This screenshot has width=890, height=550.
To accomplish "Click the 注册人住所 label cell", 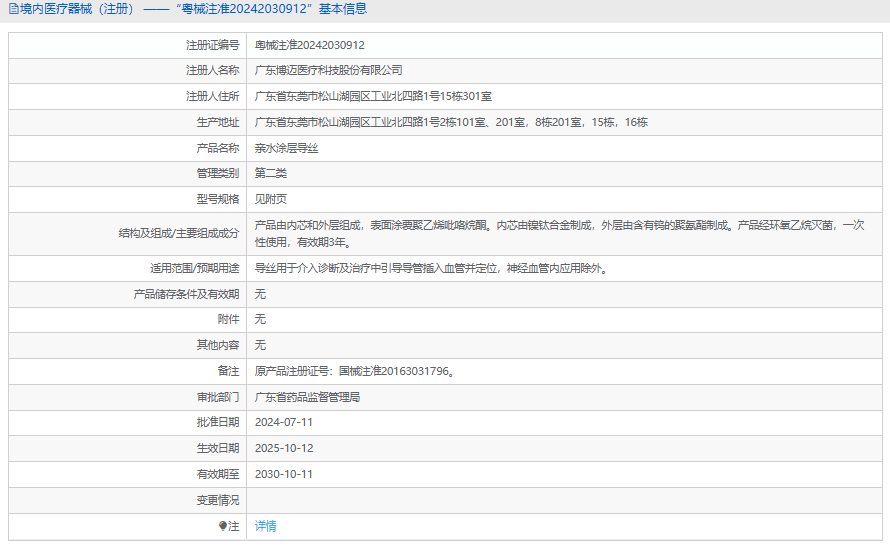I will [x=128, y=96].
